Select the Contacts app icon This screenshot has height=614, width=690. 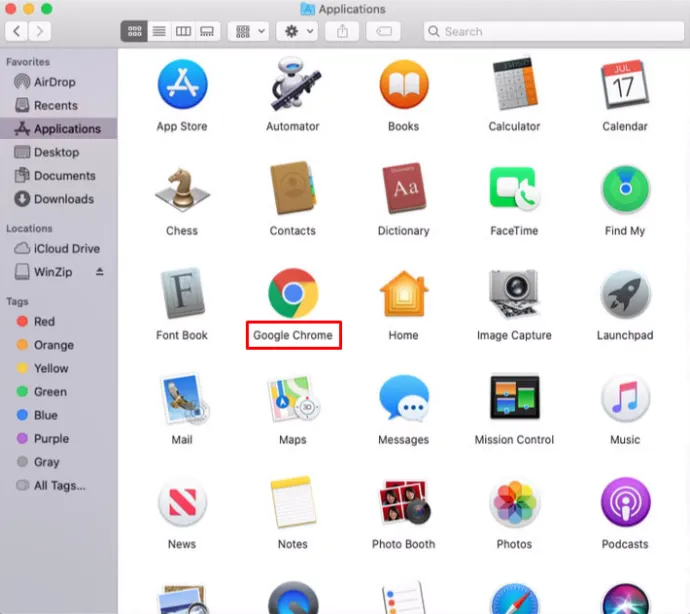point(293,188)
